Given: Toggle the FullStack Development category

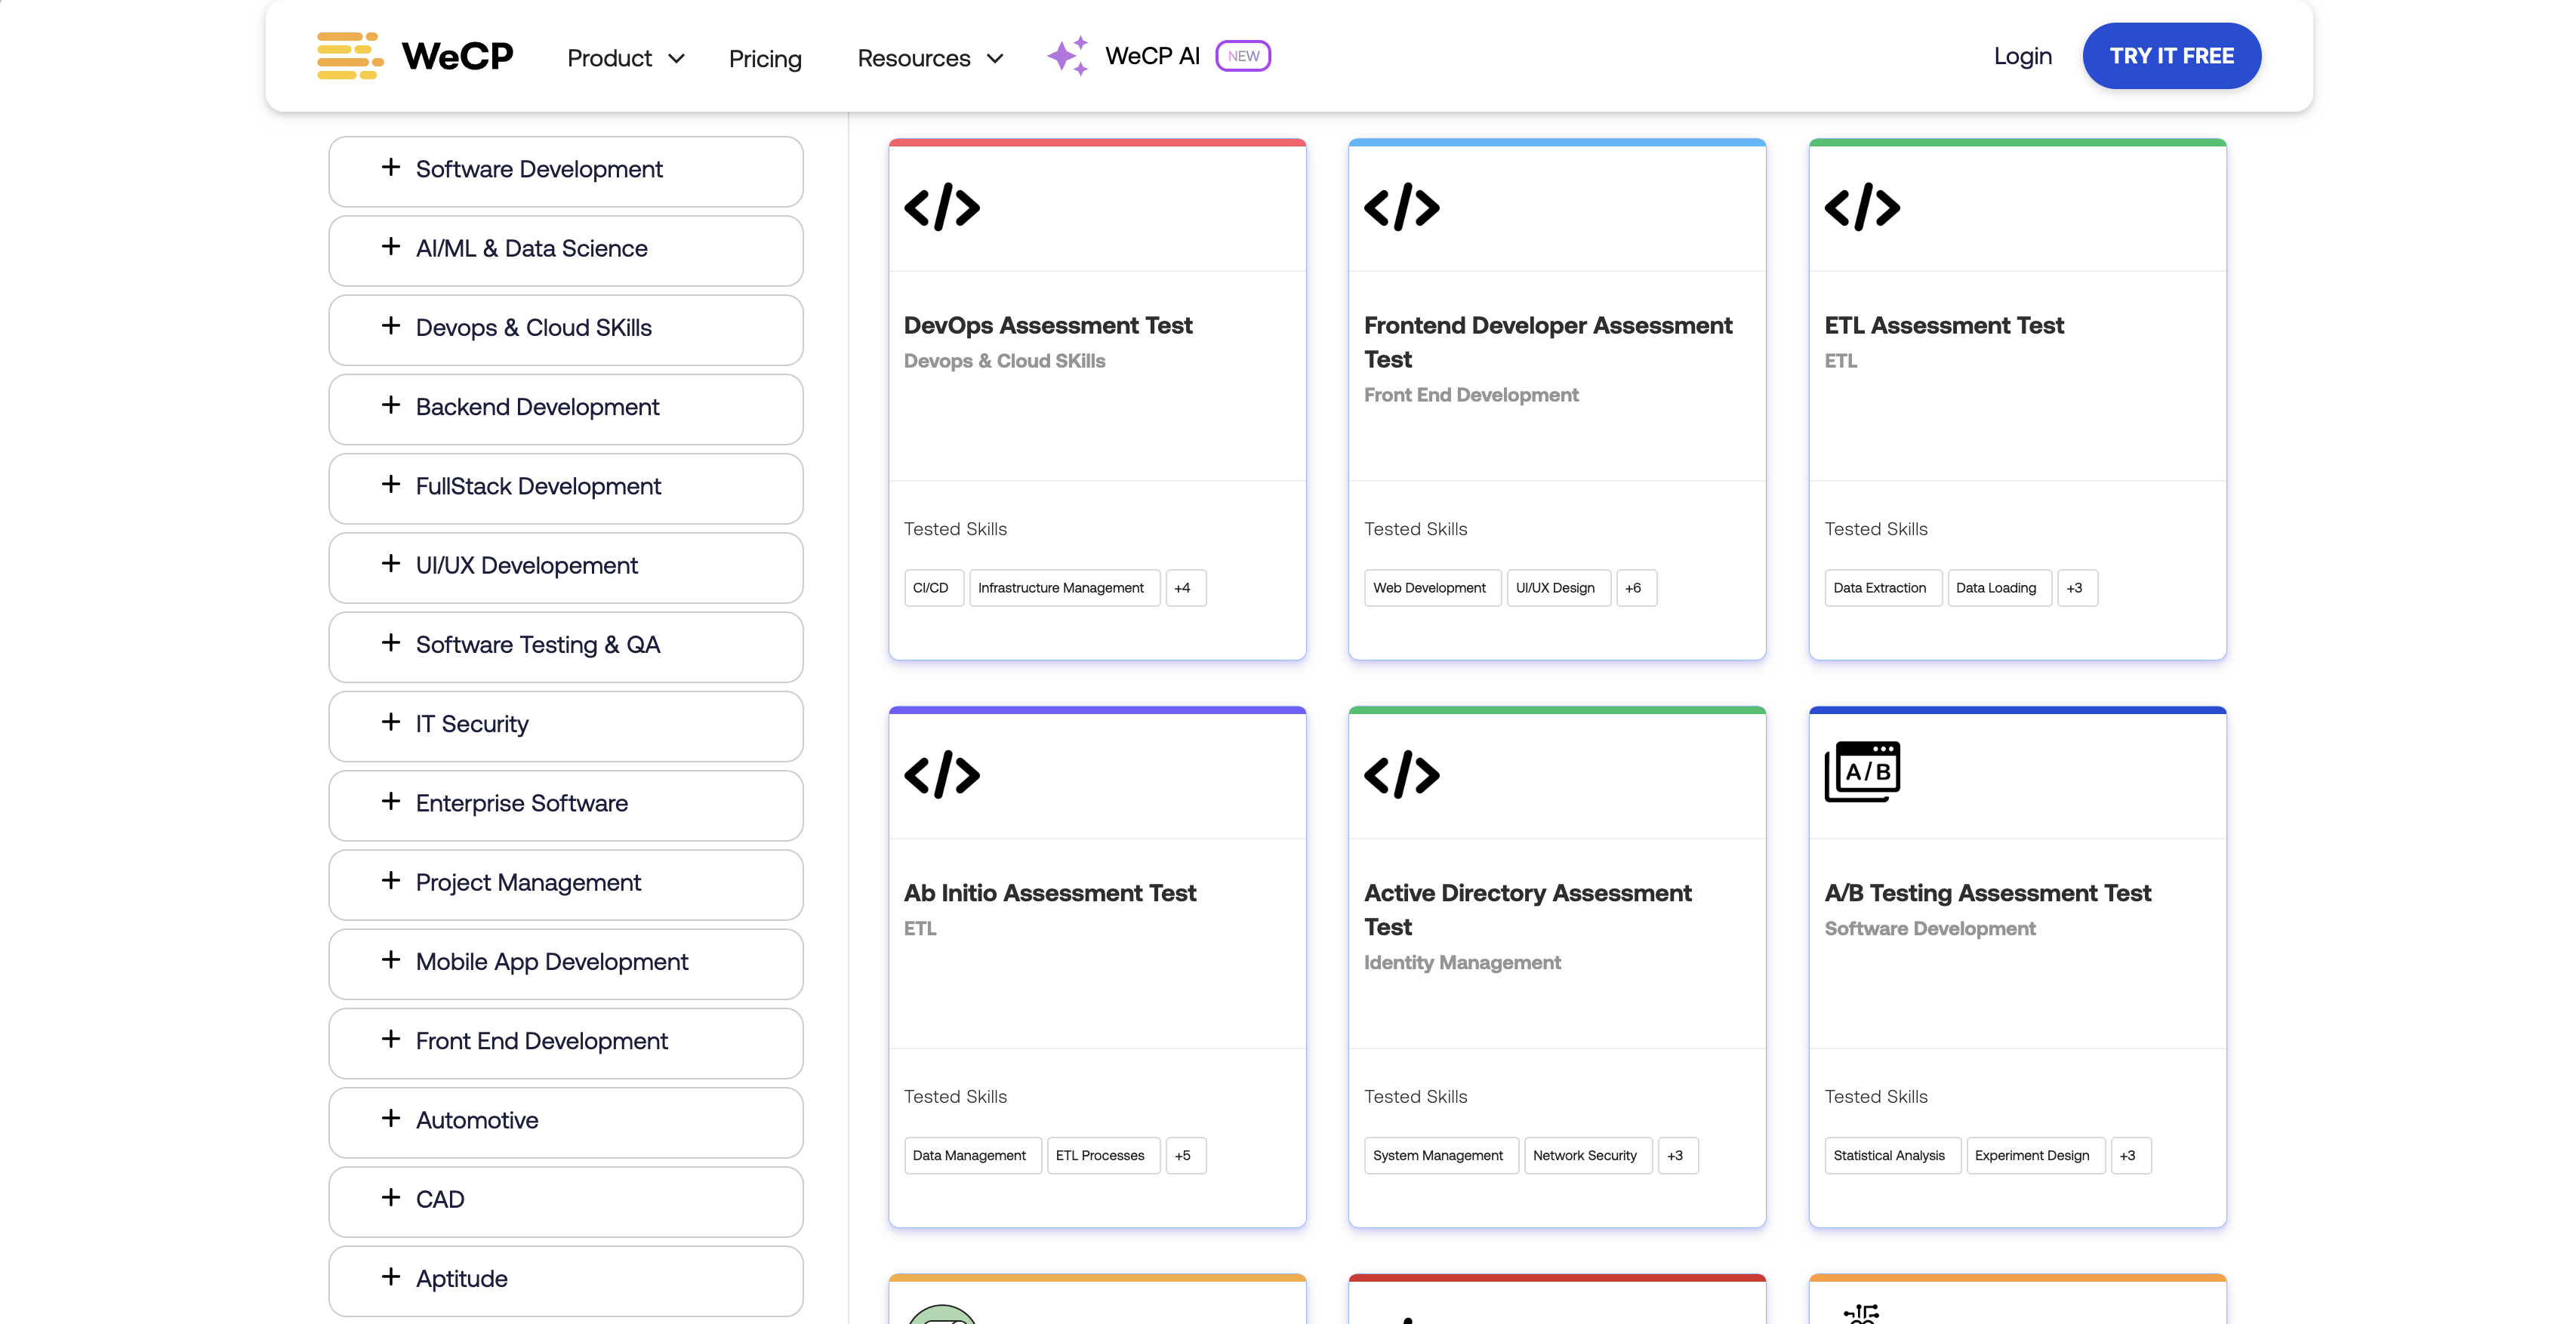Looking at the screenshot, I should point(565,486).
